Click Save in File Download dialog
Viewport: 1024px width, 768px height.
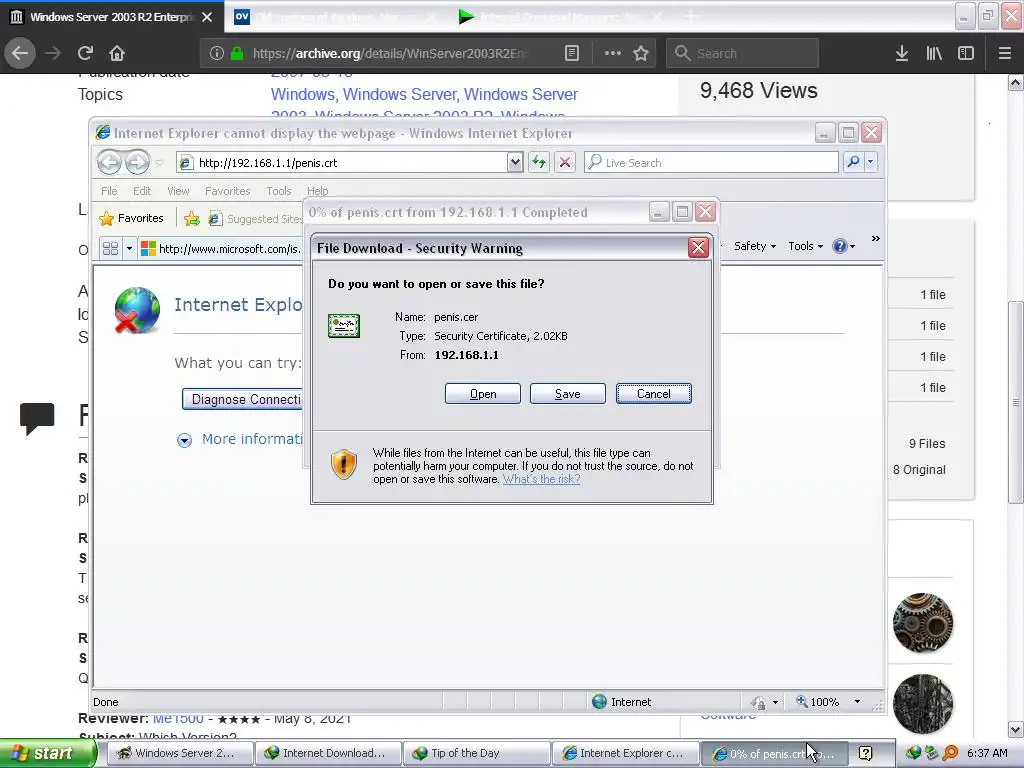pyautogui.click(x=568, y=394)
